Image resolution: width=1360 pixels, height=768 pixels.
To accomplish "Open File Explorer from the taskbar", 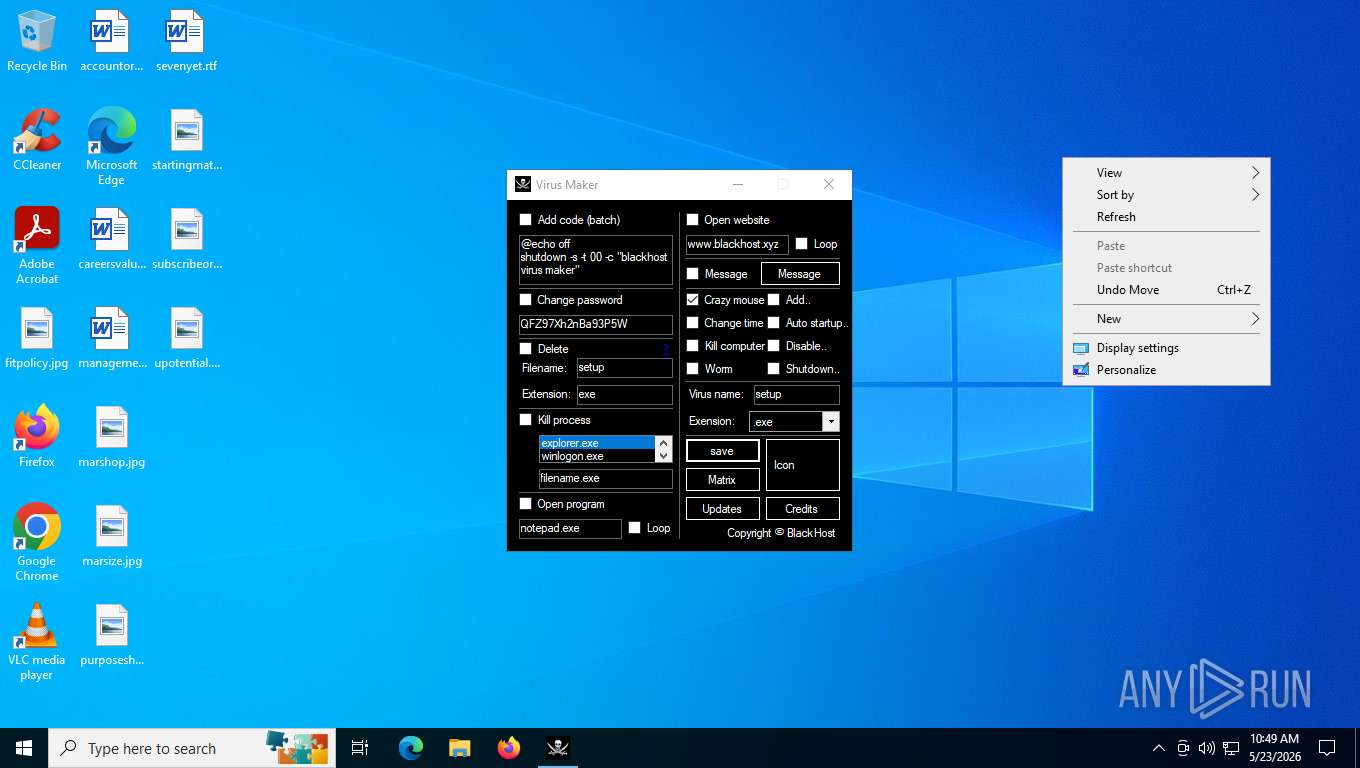I will pyautogui.click(x=459, y=748).
